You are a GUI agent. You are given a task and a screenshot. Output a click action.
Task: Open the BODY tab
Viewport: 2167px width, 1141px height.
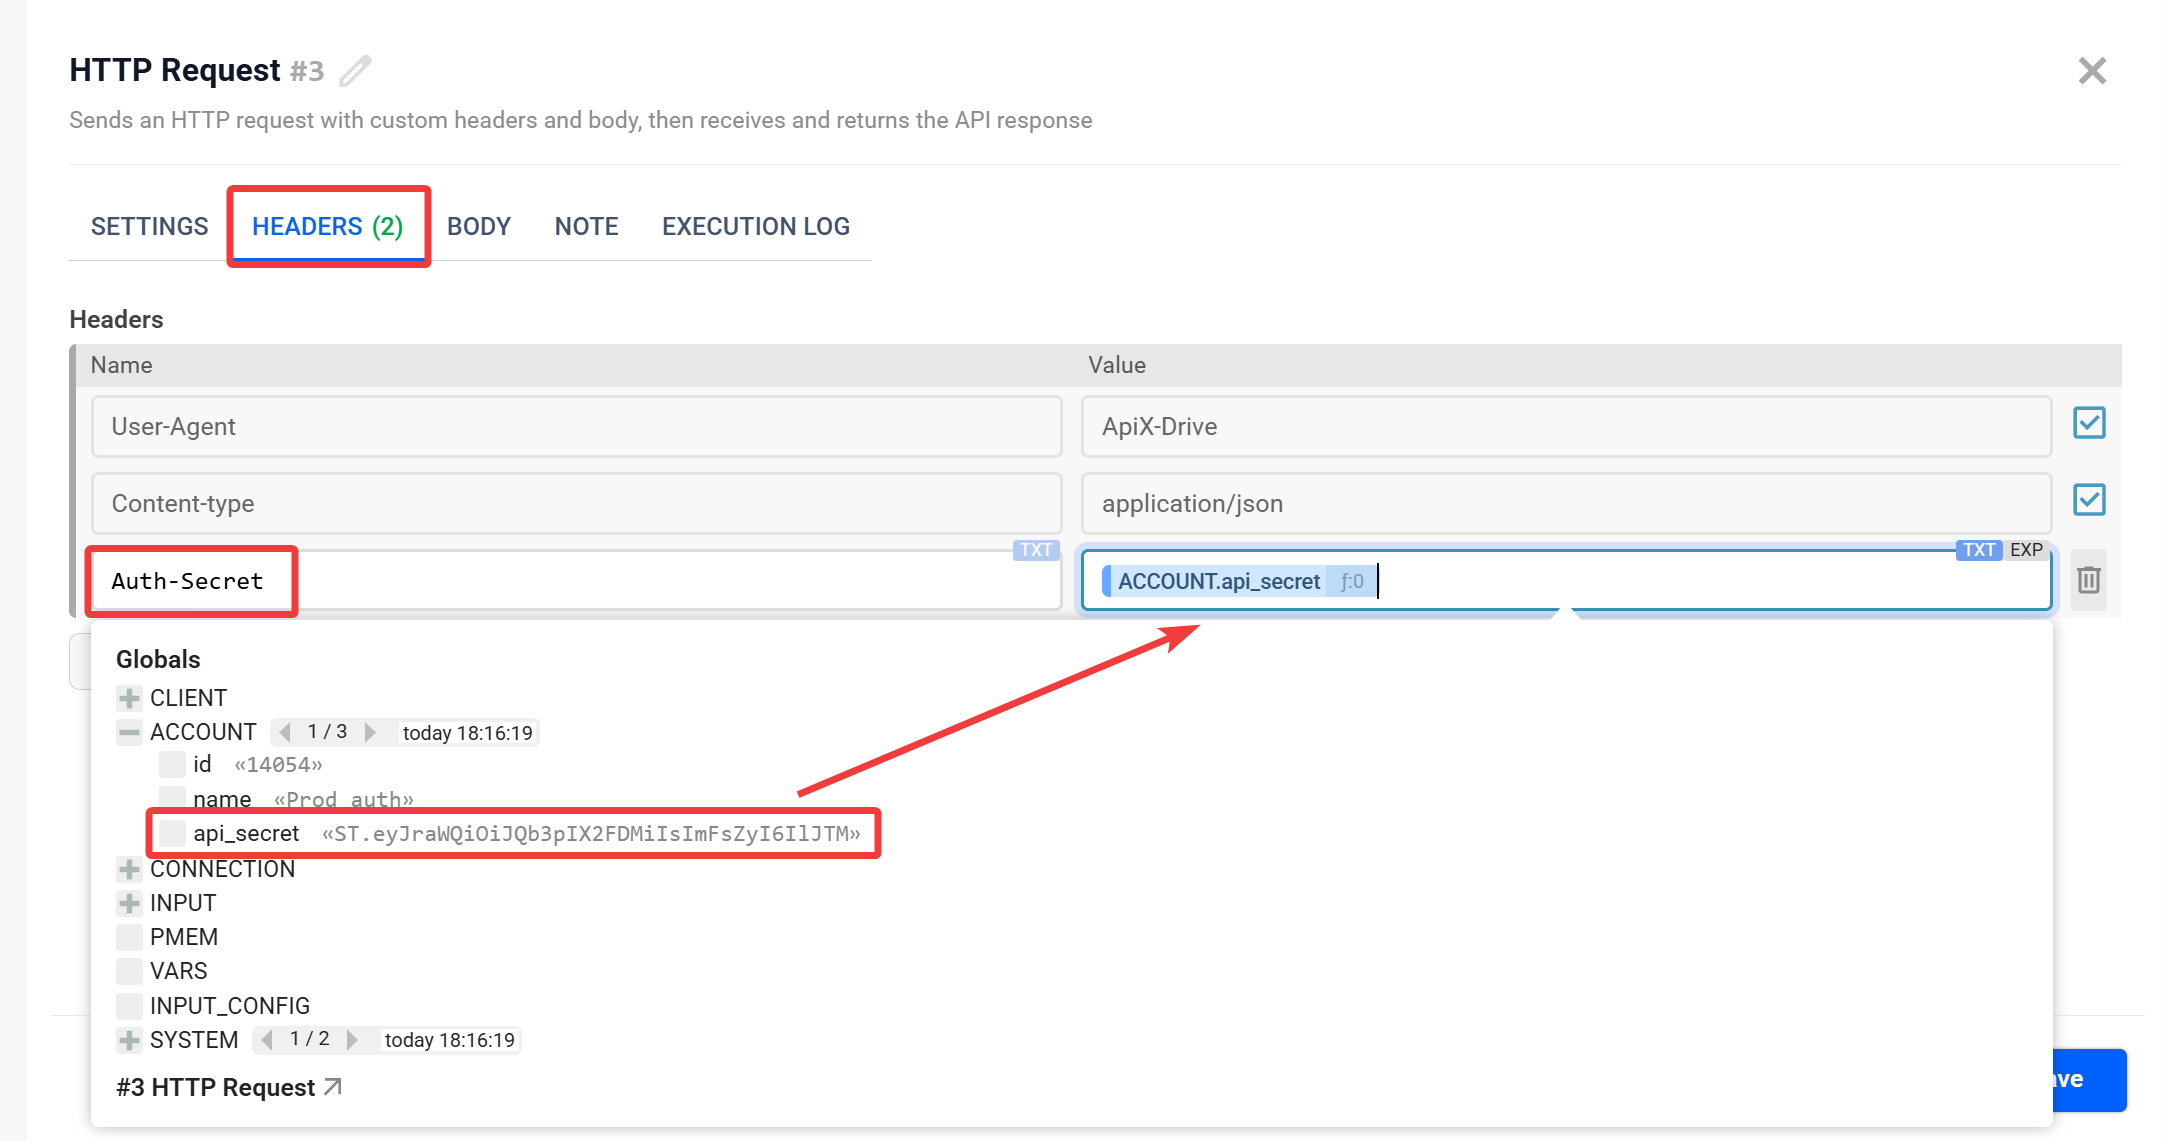pyautogui.click(x=479, y=227)
